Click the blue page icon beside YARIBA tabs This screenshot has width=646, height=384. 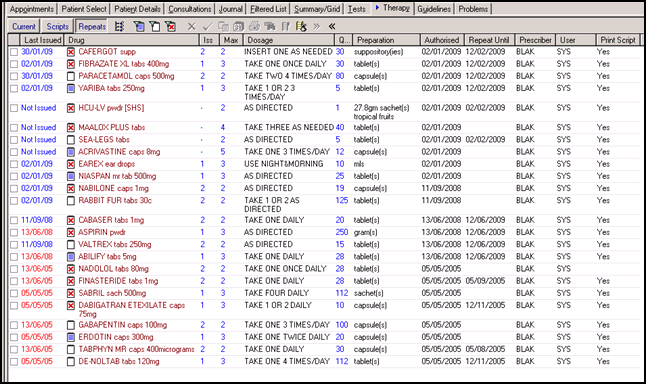click(x=71, y=88)
